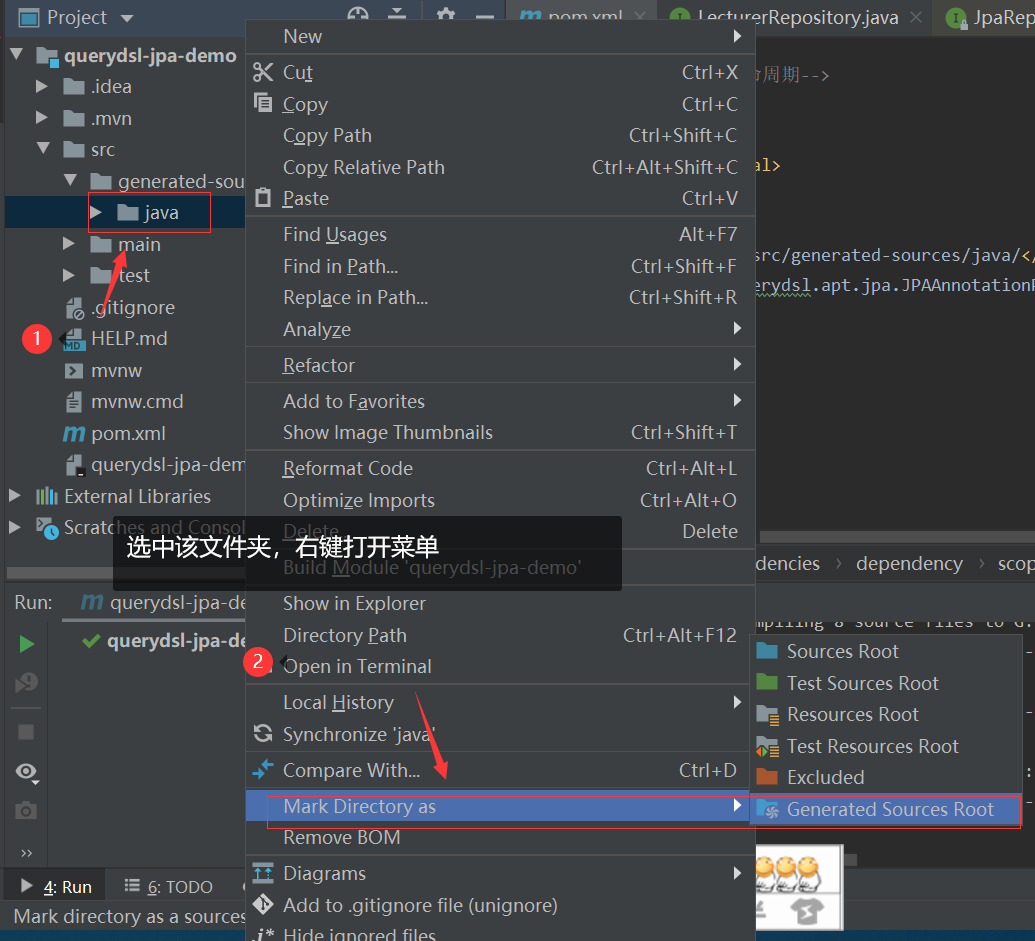Collapse the querydsl-jpa-demo root node
The width and height of the screenshot is (1035, 941).
coord(17,54)
